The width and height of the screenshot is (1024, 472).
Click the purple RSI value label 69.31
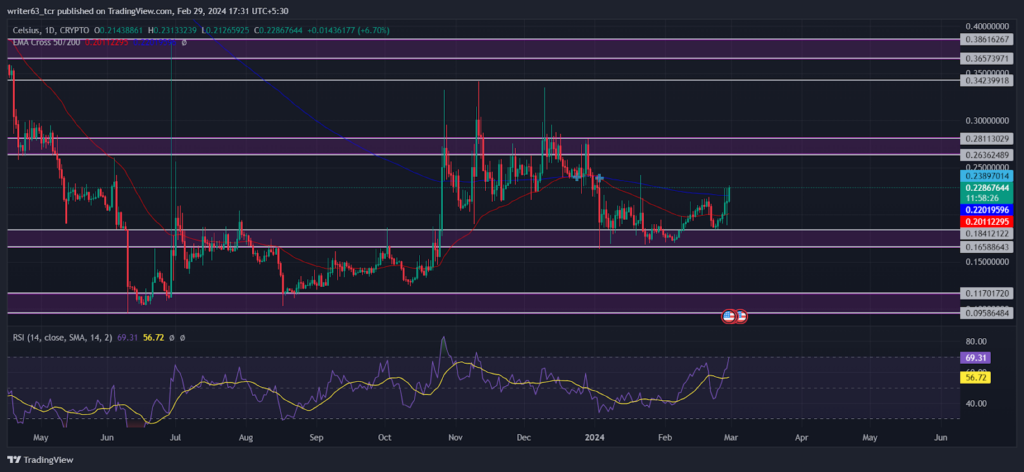point(976,358)
